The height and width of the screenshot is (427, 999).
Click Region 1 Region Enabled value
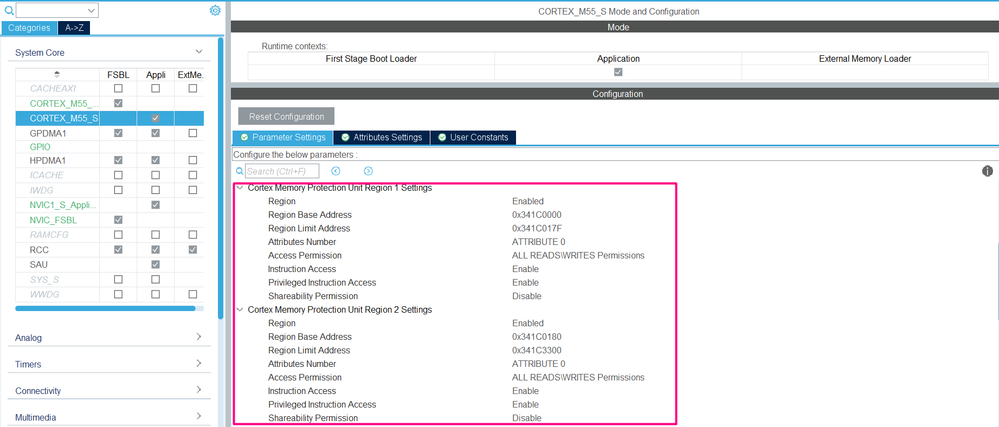528,201
